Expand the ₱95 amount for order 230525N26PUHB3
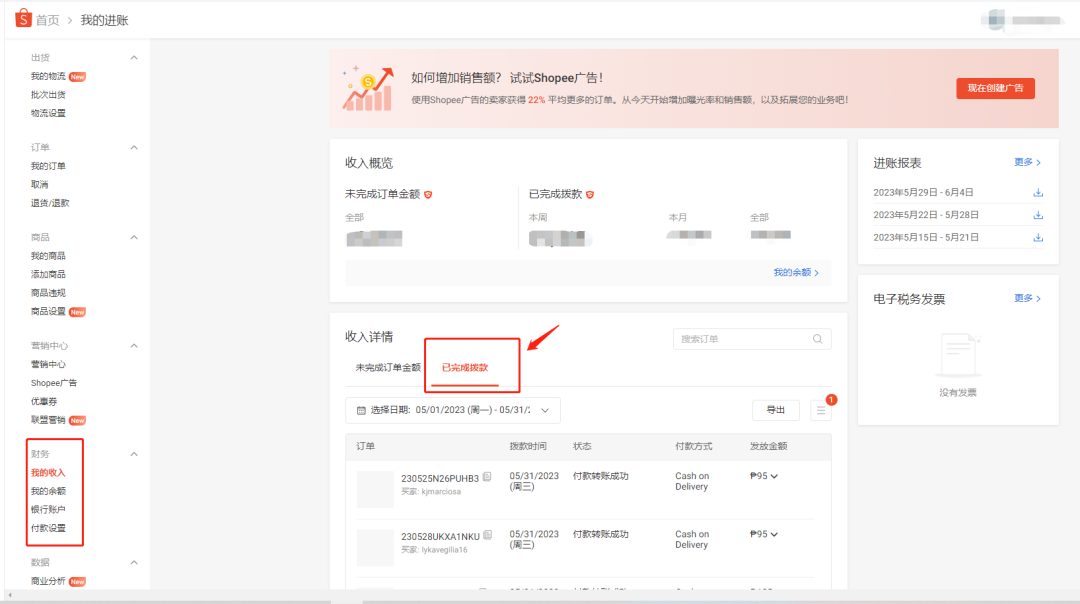Viewport: 1080px width, 604px height. point(775,476)
